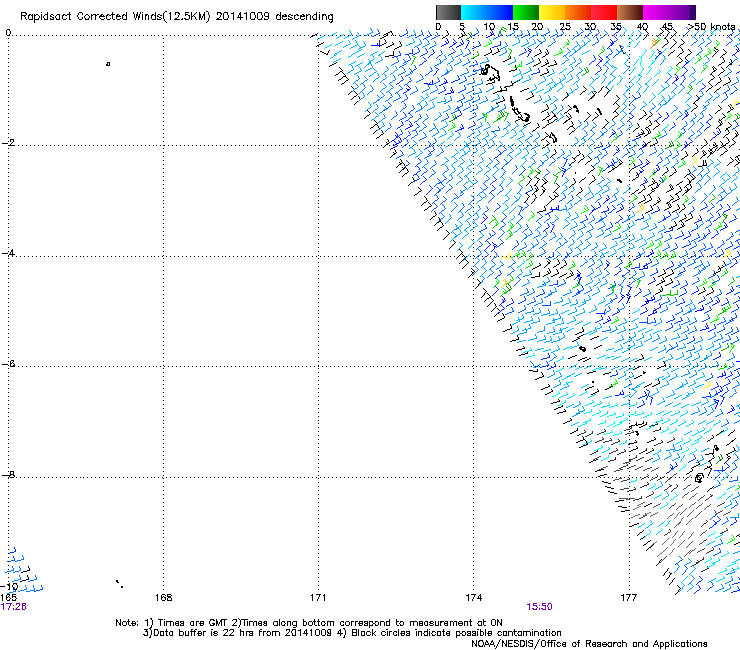
Task: Pick the dark purple 45-50 knots band
Action: click(x=682, y=12)
